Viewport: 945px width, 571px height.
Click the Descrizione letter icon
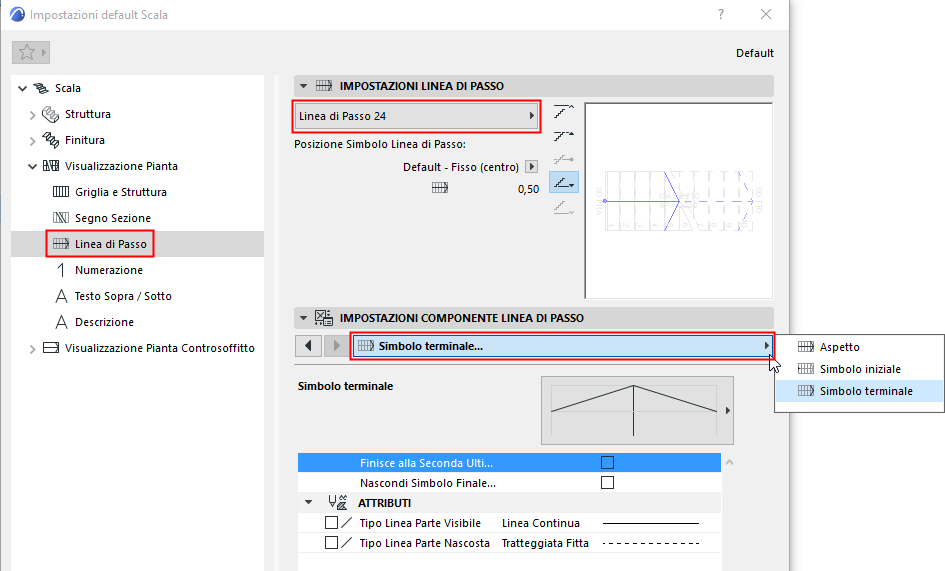pos(61,322)
